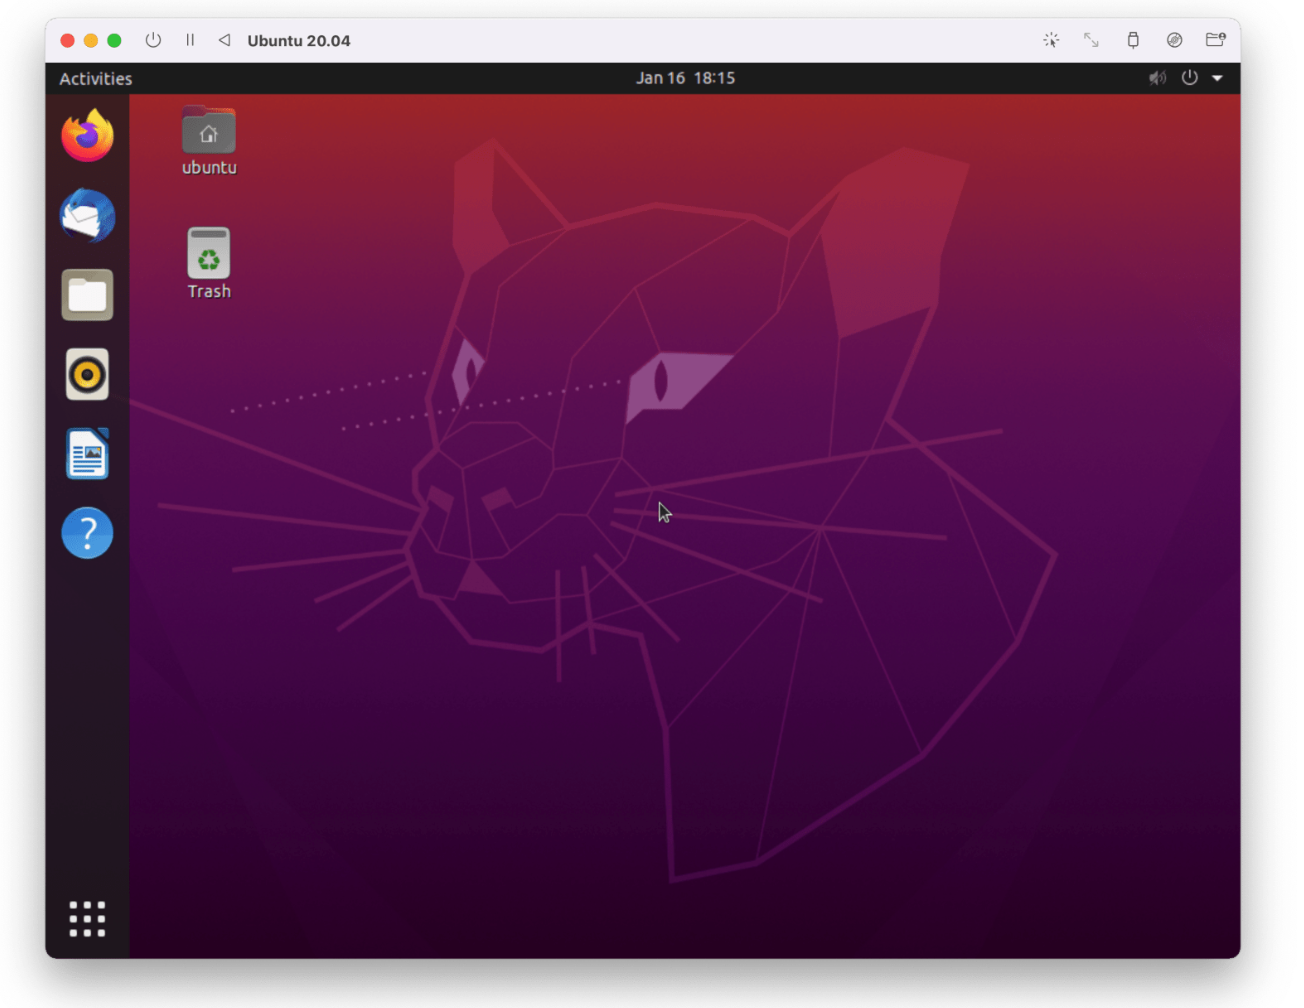Click the Ubuntu 20.04 window title

point(299,41)
